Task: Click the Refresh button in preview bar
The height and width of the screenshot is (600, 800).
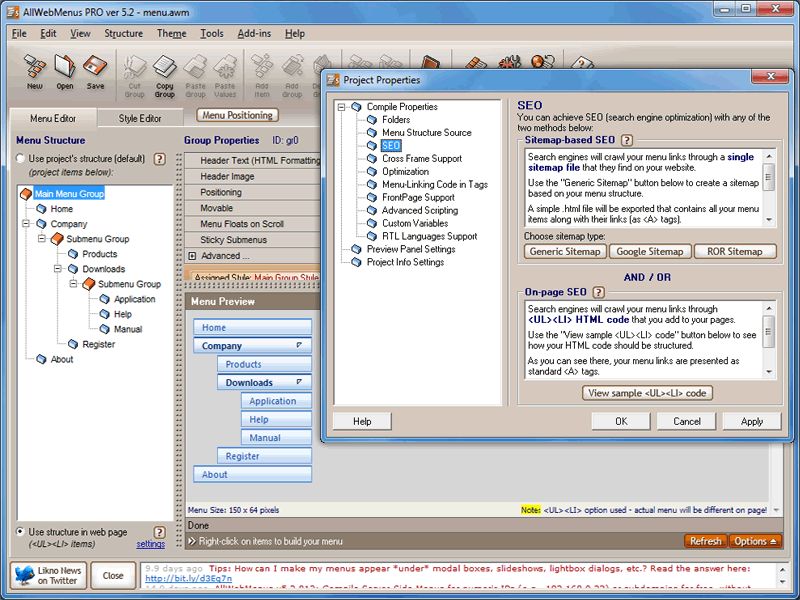Action: pos(706,541)
